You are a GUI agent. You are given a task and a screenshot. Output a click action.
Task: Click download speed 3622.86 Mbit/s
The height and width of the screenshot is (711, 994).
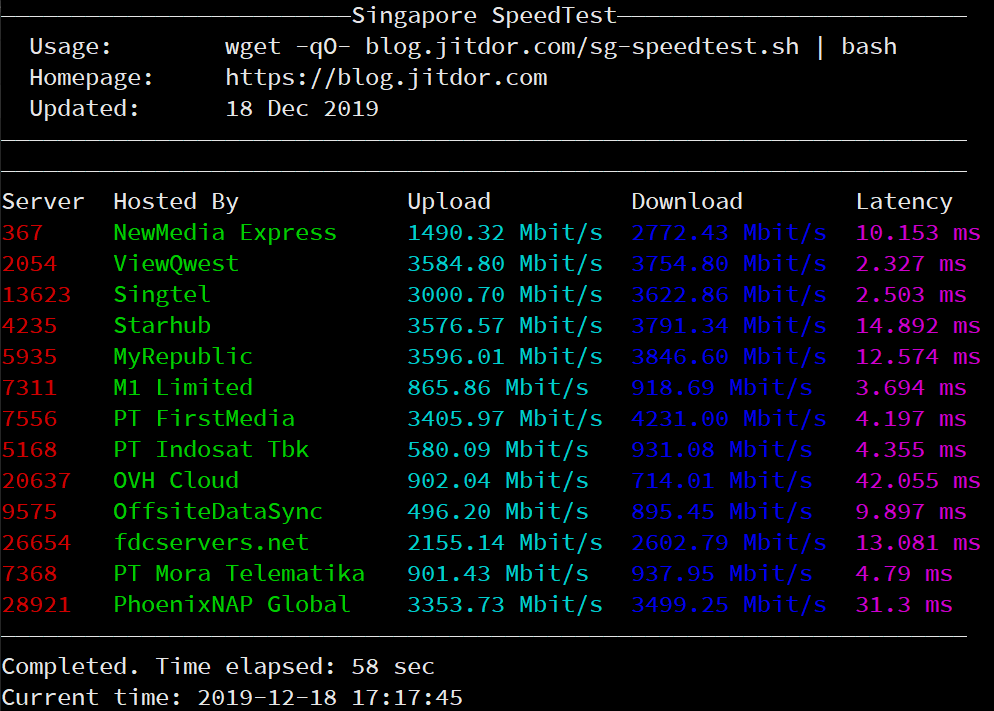click(x=729, y=295)
